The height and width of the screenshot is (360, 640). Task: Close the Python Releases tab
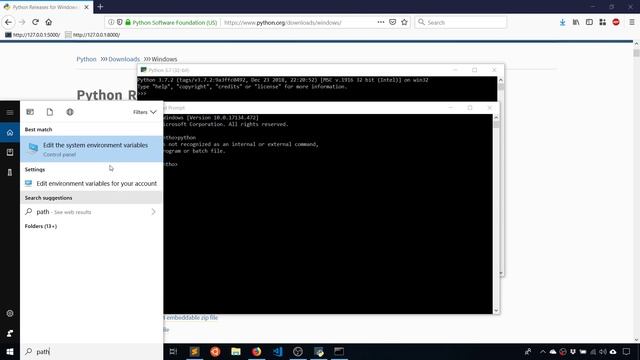coord(87,7)
